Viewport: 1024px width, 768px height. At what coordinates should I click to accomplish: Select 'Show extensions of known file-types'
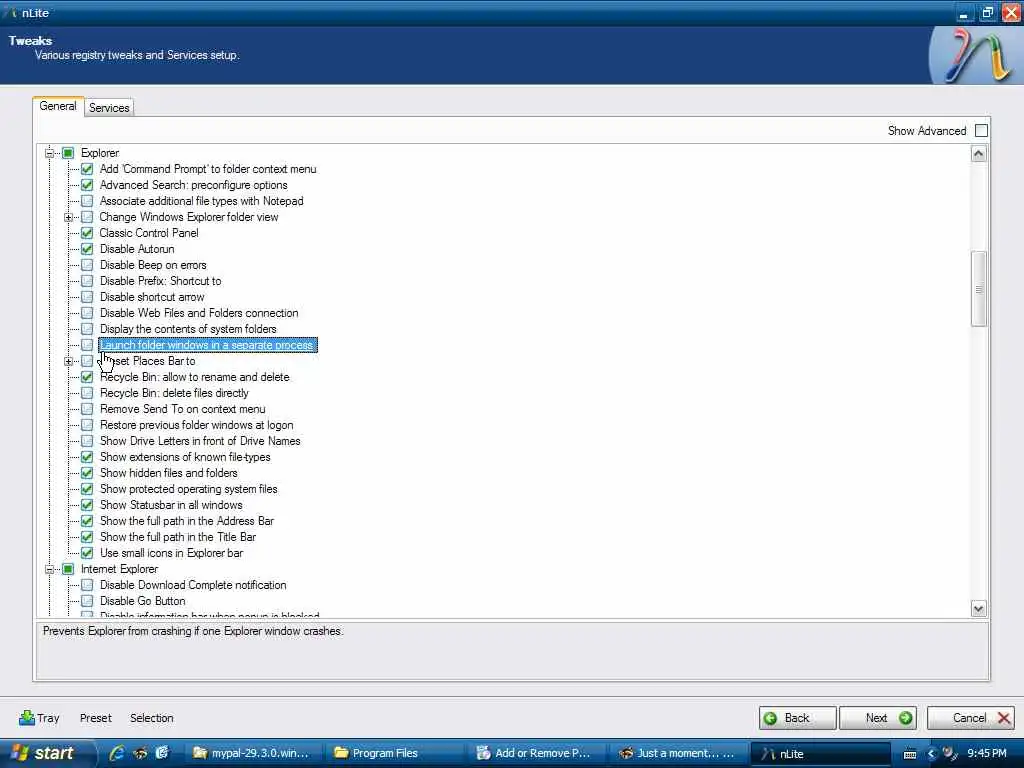[x=185, y=457]
